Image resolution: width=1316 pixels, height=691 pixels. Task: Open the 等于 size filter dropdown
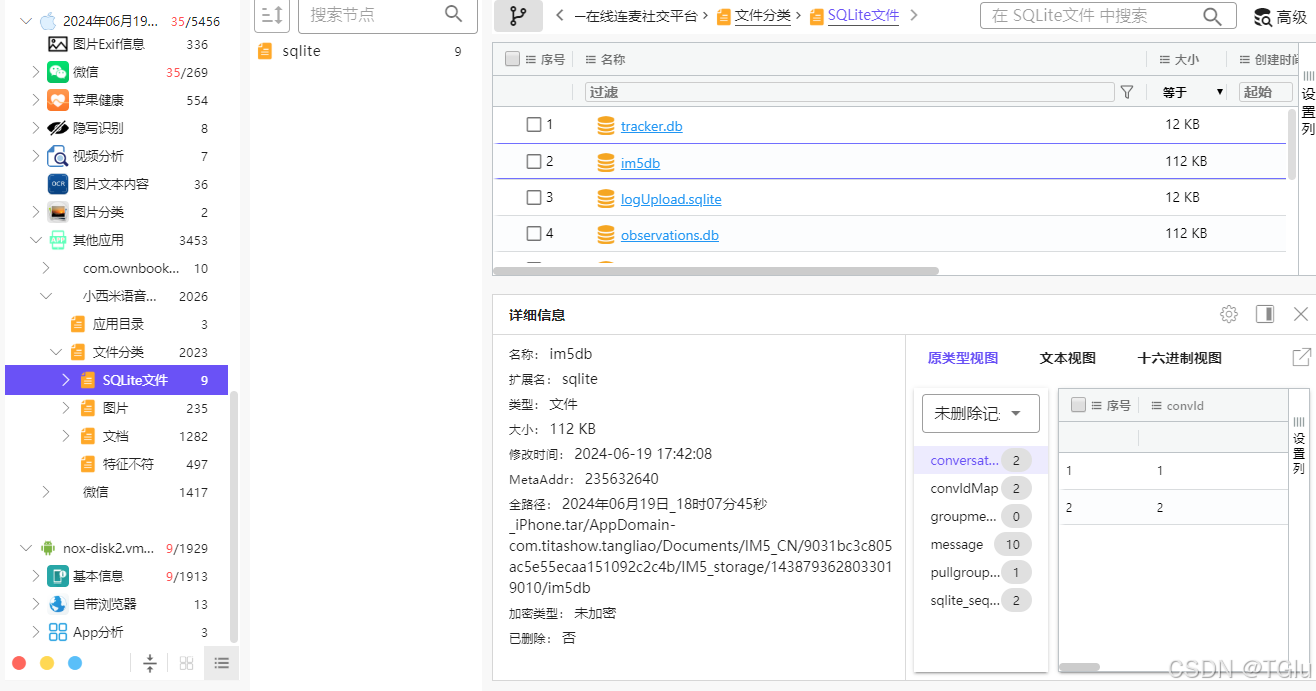click(1192, 92)
